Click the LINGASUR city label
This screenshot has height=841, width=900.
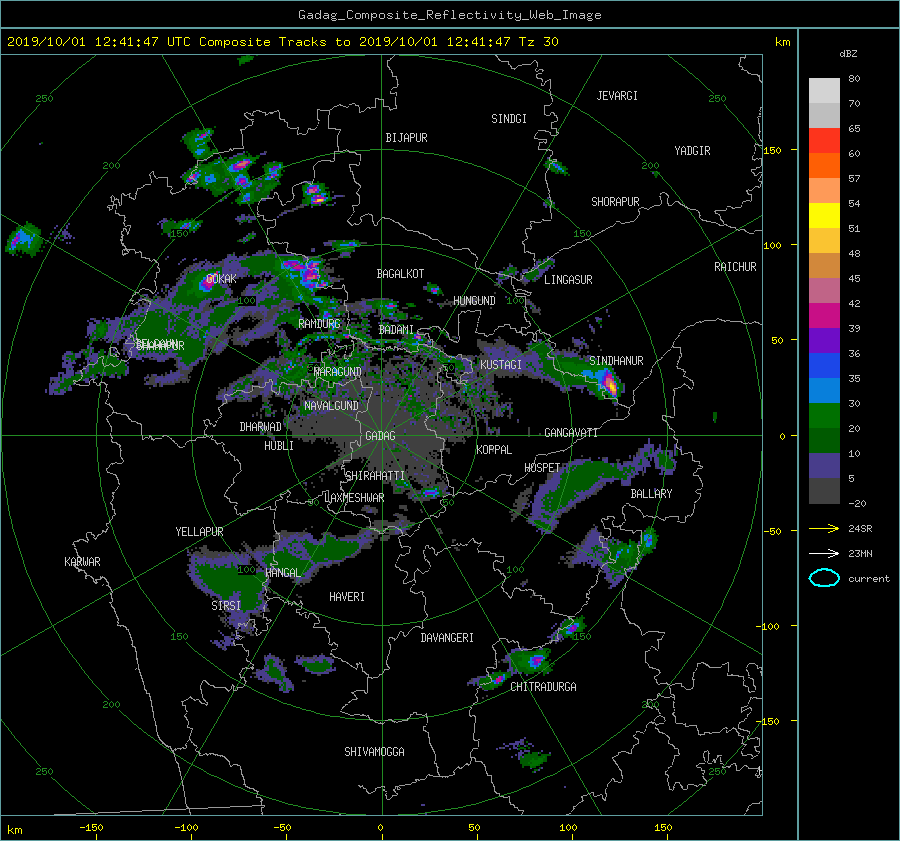(x=568, y=280)
